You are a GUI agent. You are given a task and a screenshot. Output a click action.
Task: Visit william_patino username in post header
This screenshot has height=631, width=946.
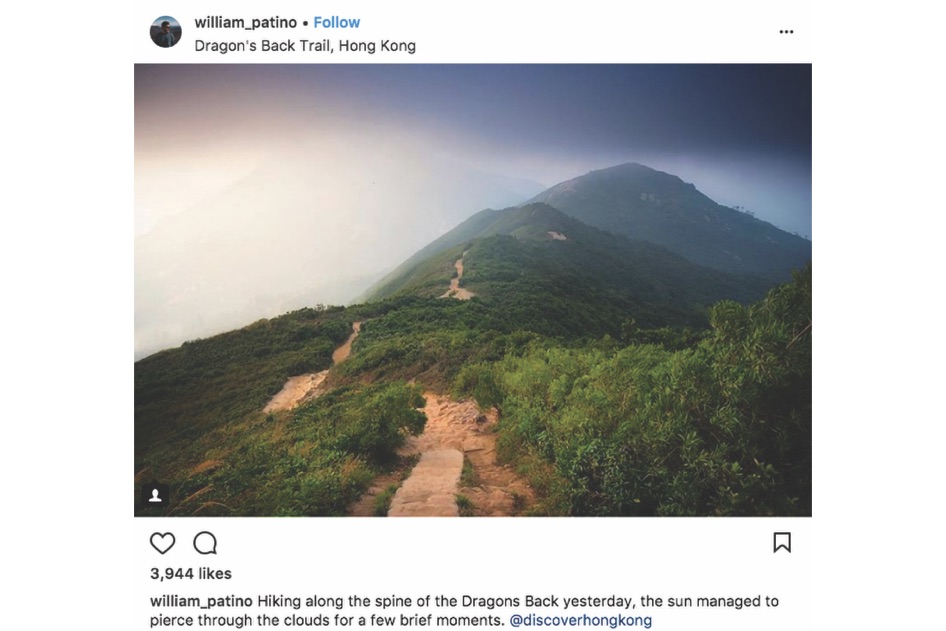point(246,22)
